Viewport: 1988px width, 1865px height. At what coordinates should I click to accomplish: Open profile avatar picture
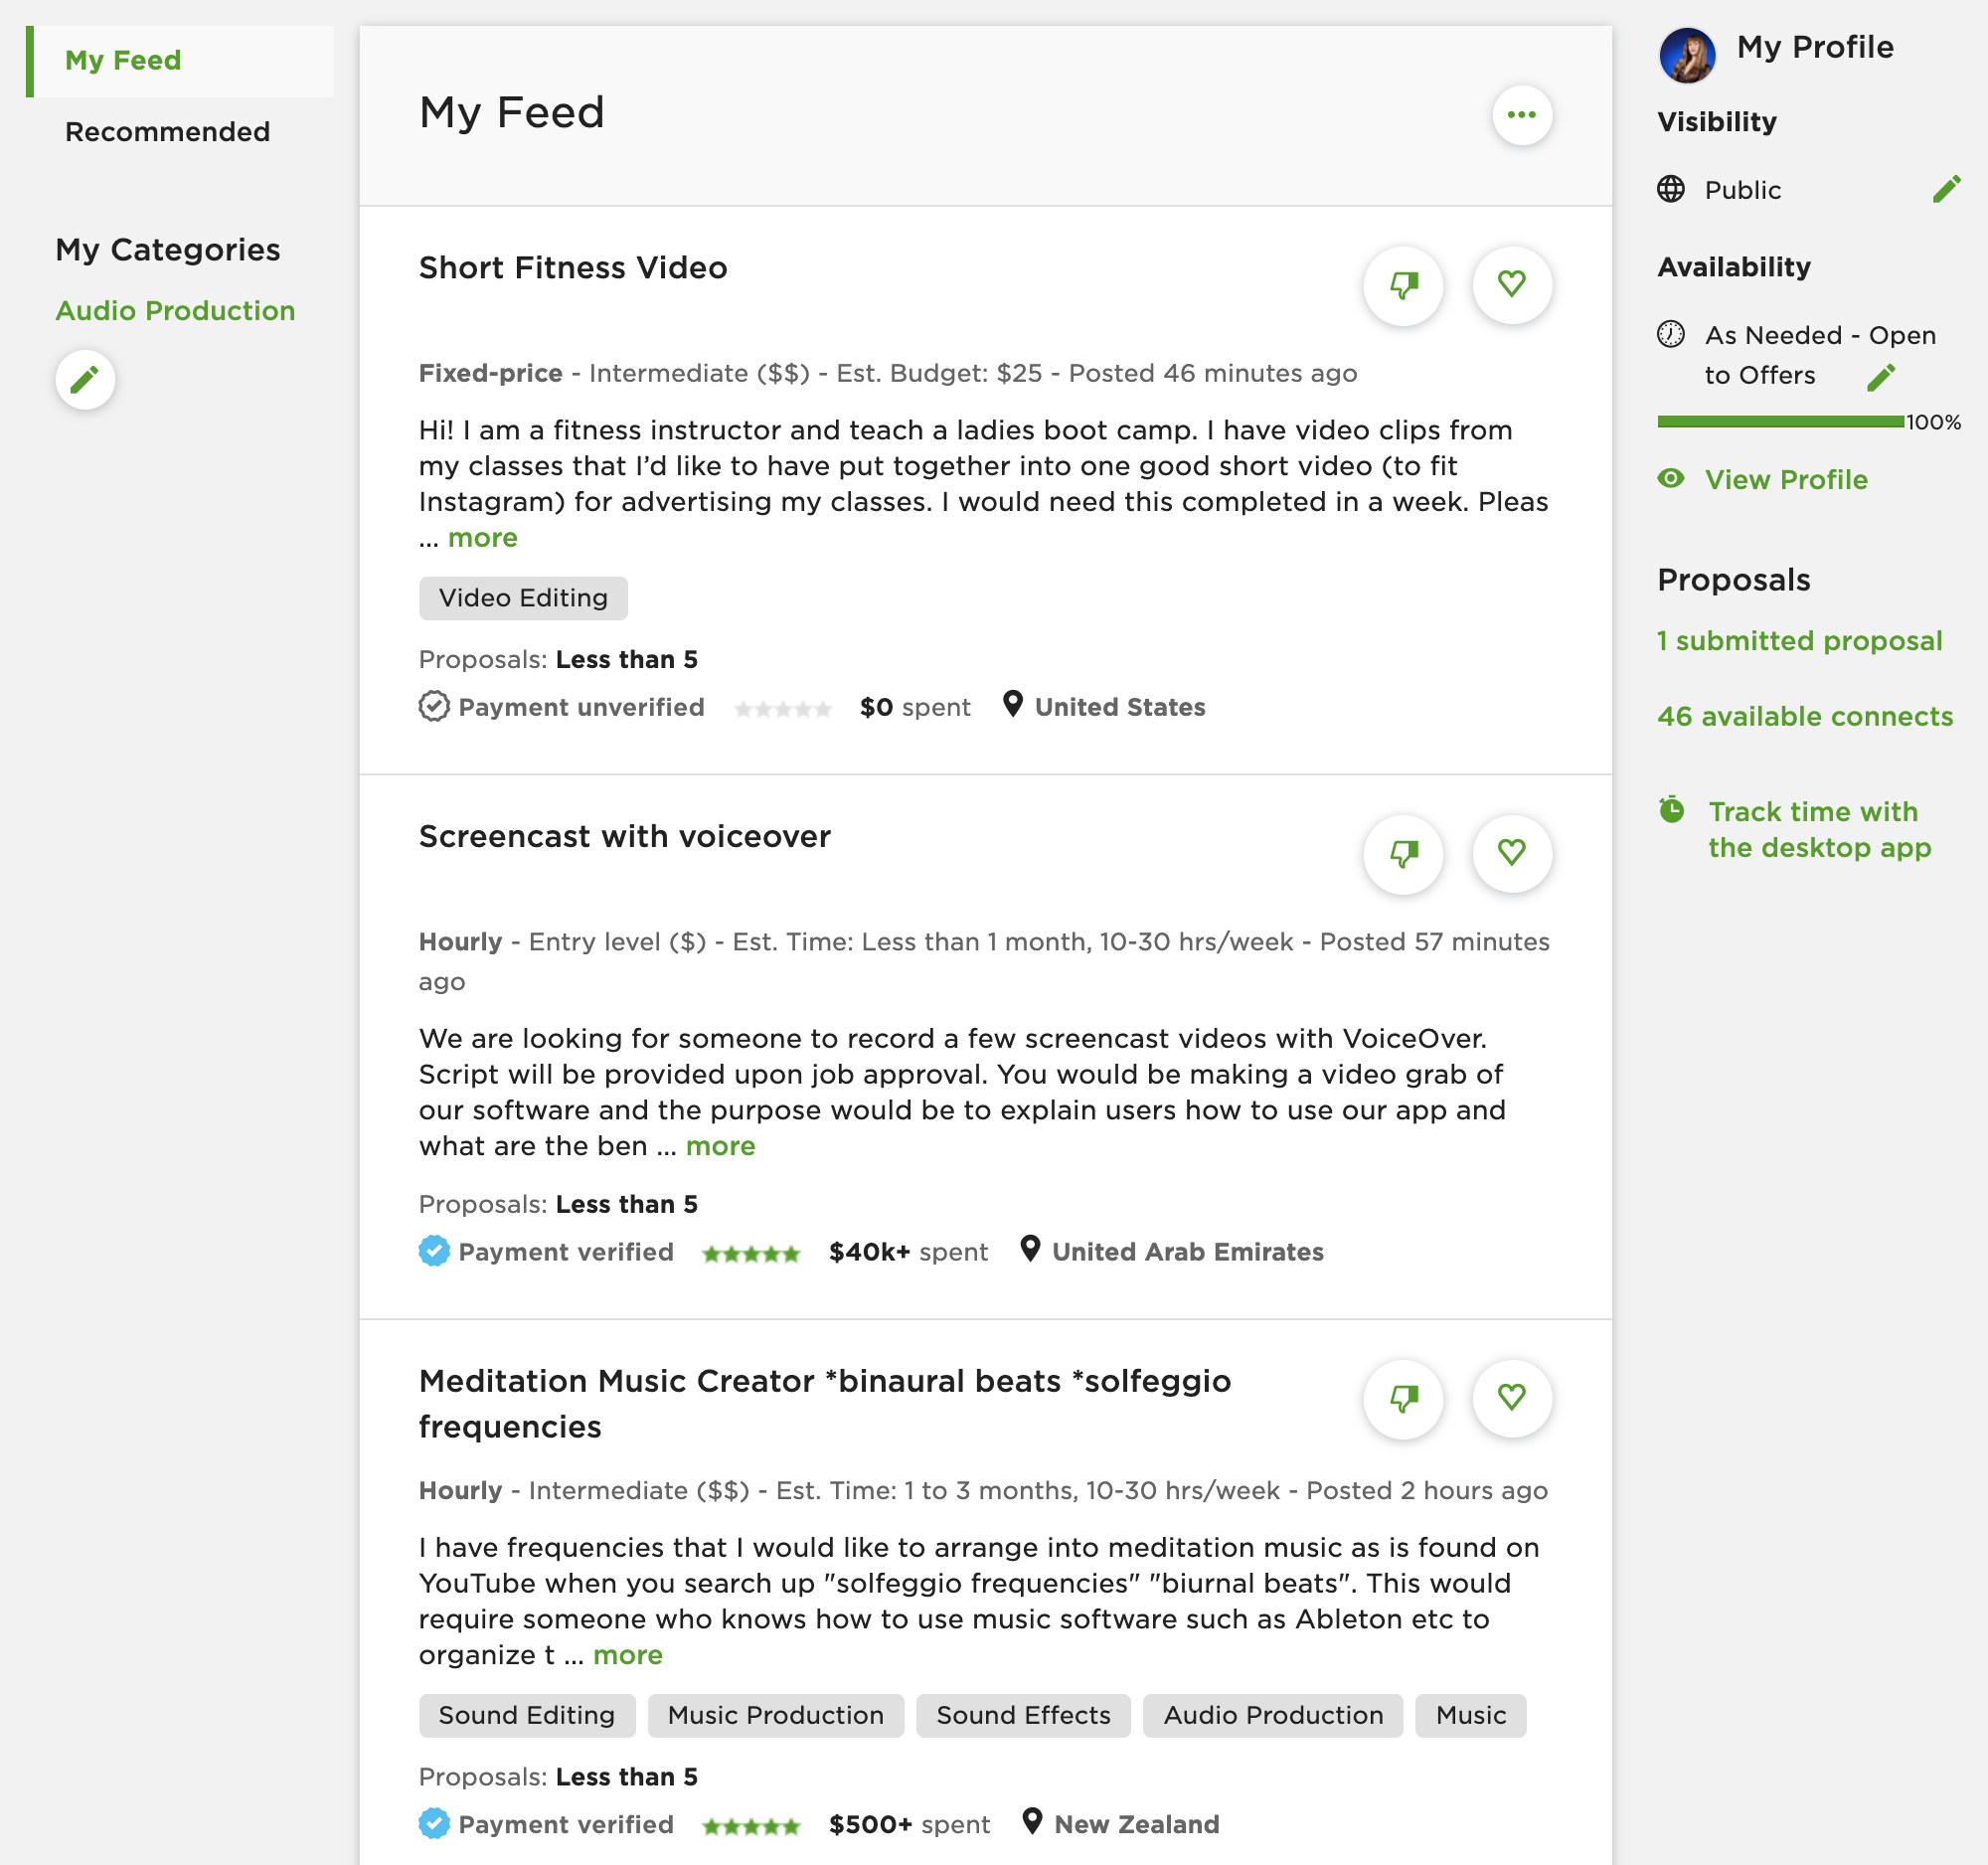pyautogui.click(x=1687, y=55)
